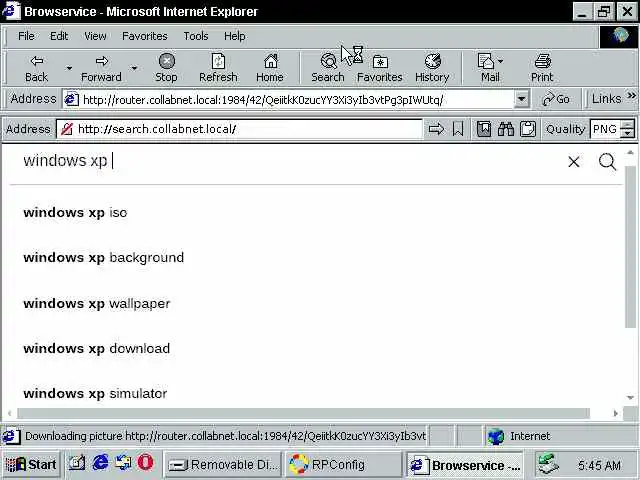Click the Quality PNG selector field
This screenshot has height=480, width=640.
(x=605, y=129)
